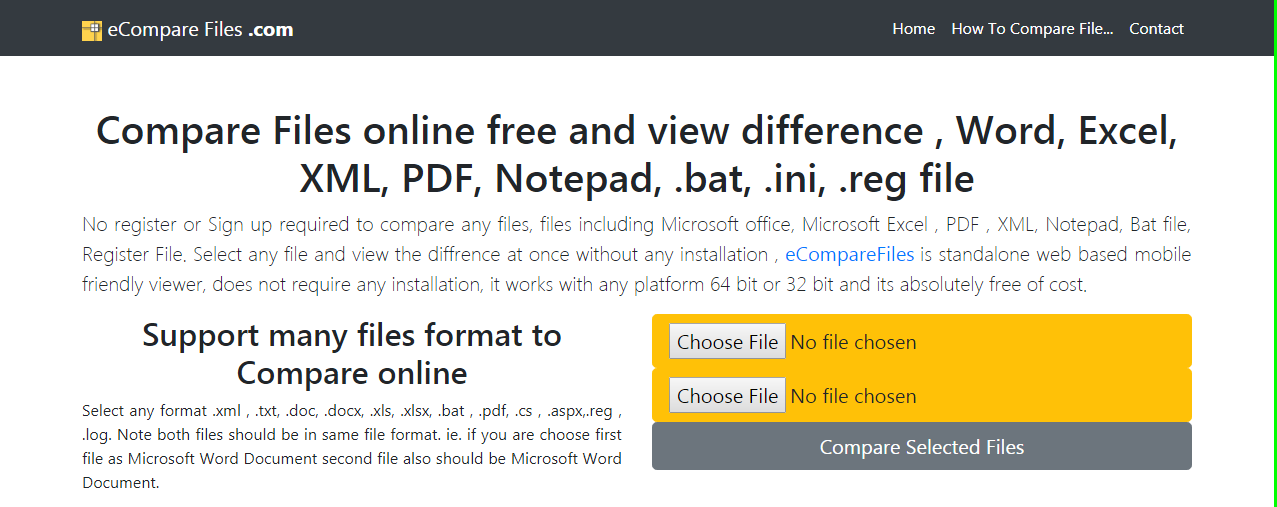
Task: Click the supported formats note starting with Select any format
Action: click(x=352, y=446)
